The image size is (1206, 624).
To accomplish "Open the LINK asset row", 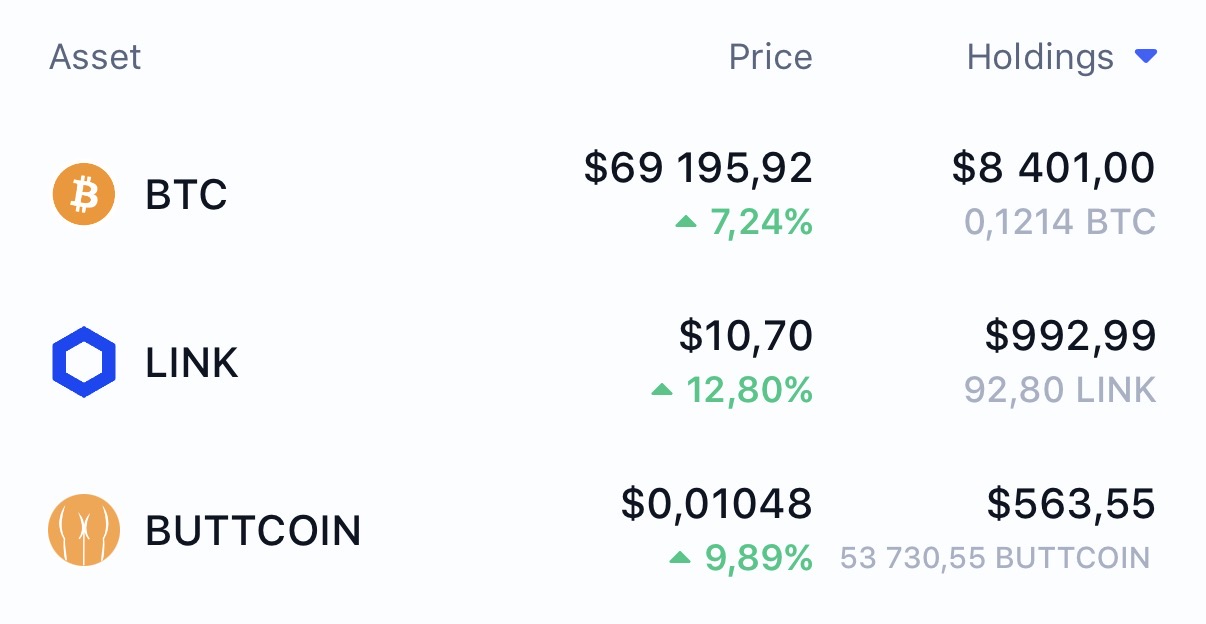I will point(603,362).
